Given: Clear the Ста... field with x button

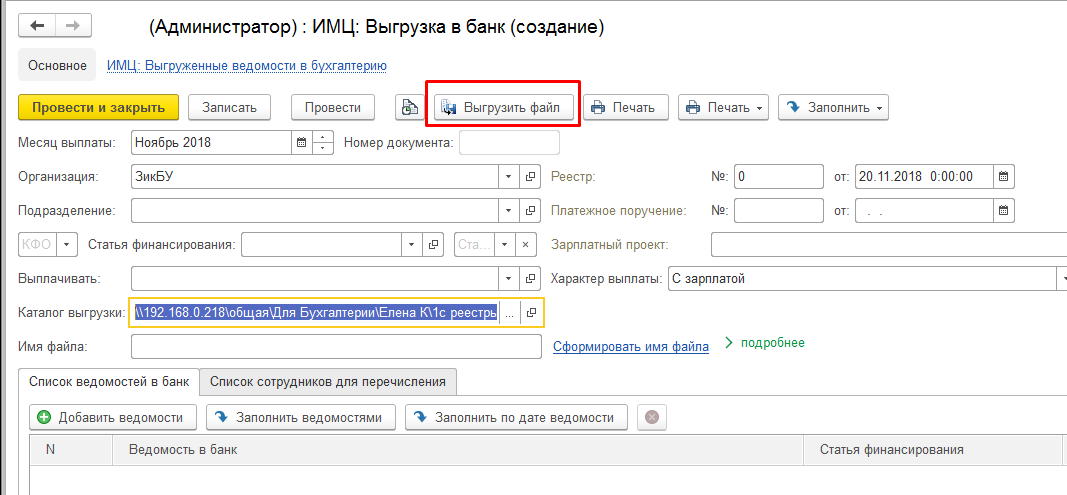Looking at the screenshot, I should pos(525,244).
